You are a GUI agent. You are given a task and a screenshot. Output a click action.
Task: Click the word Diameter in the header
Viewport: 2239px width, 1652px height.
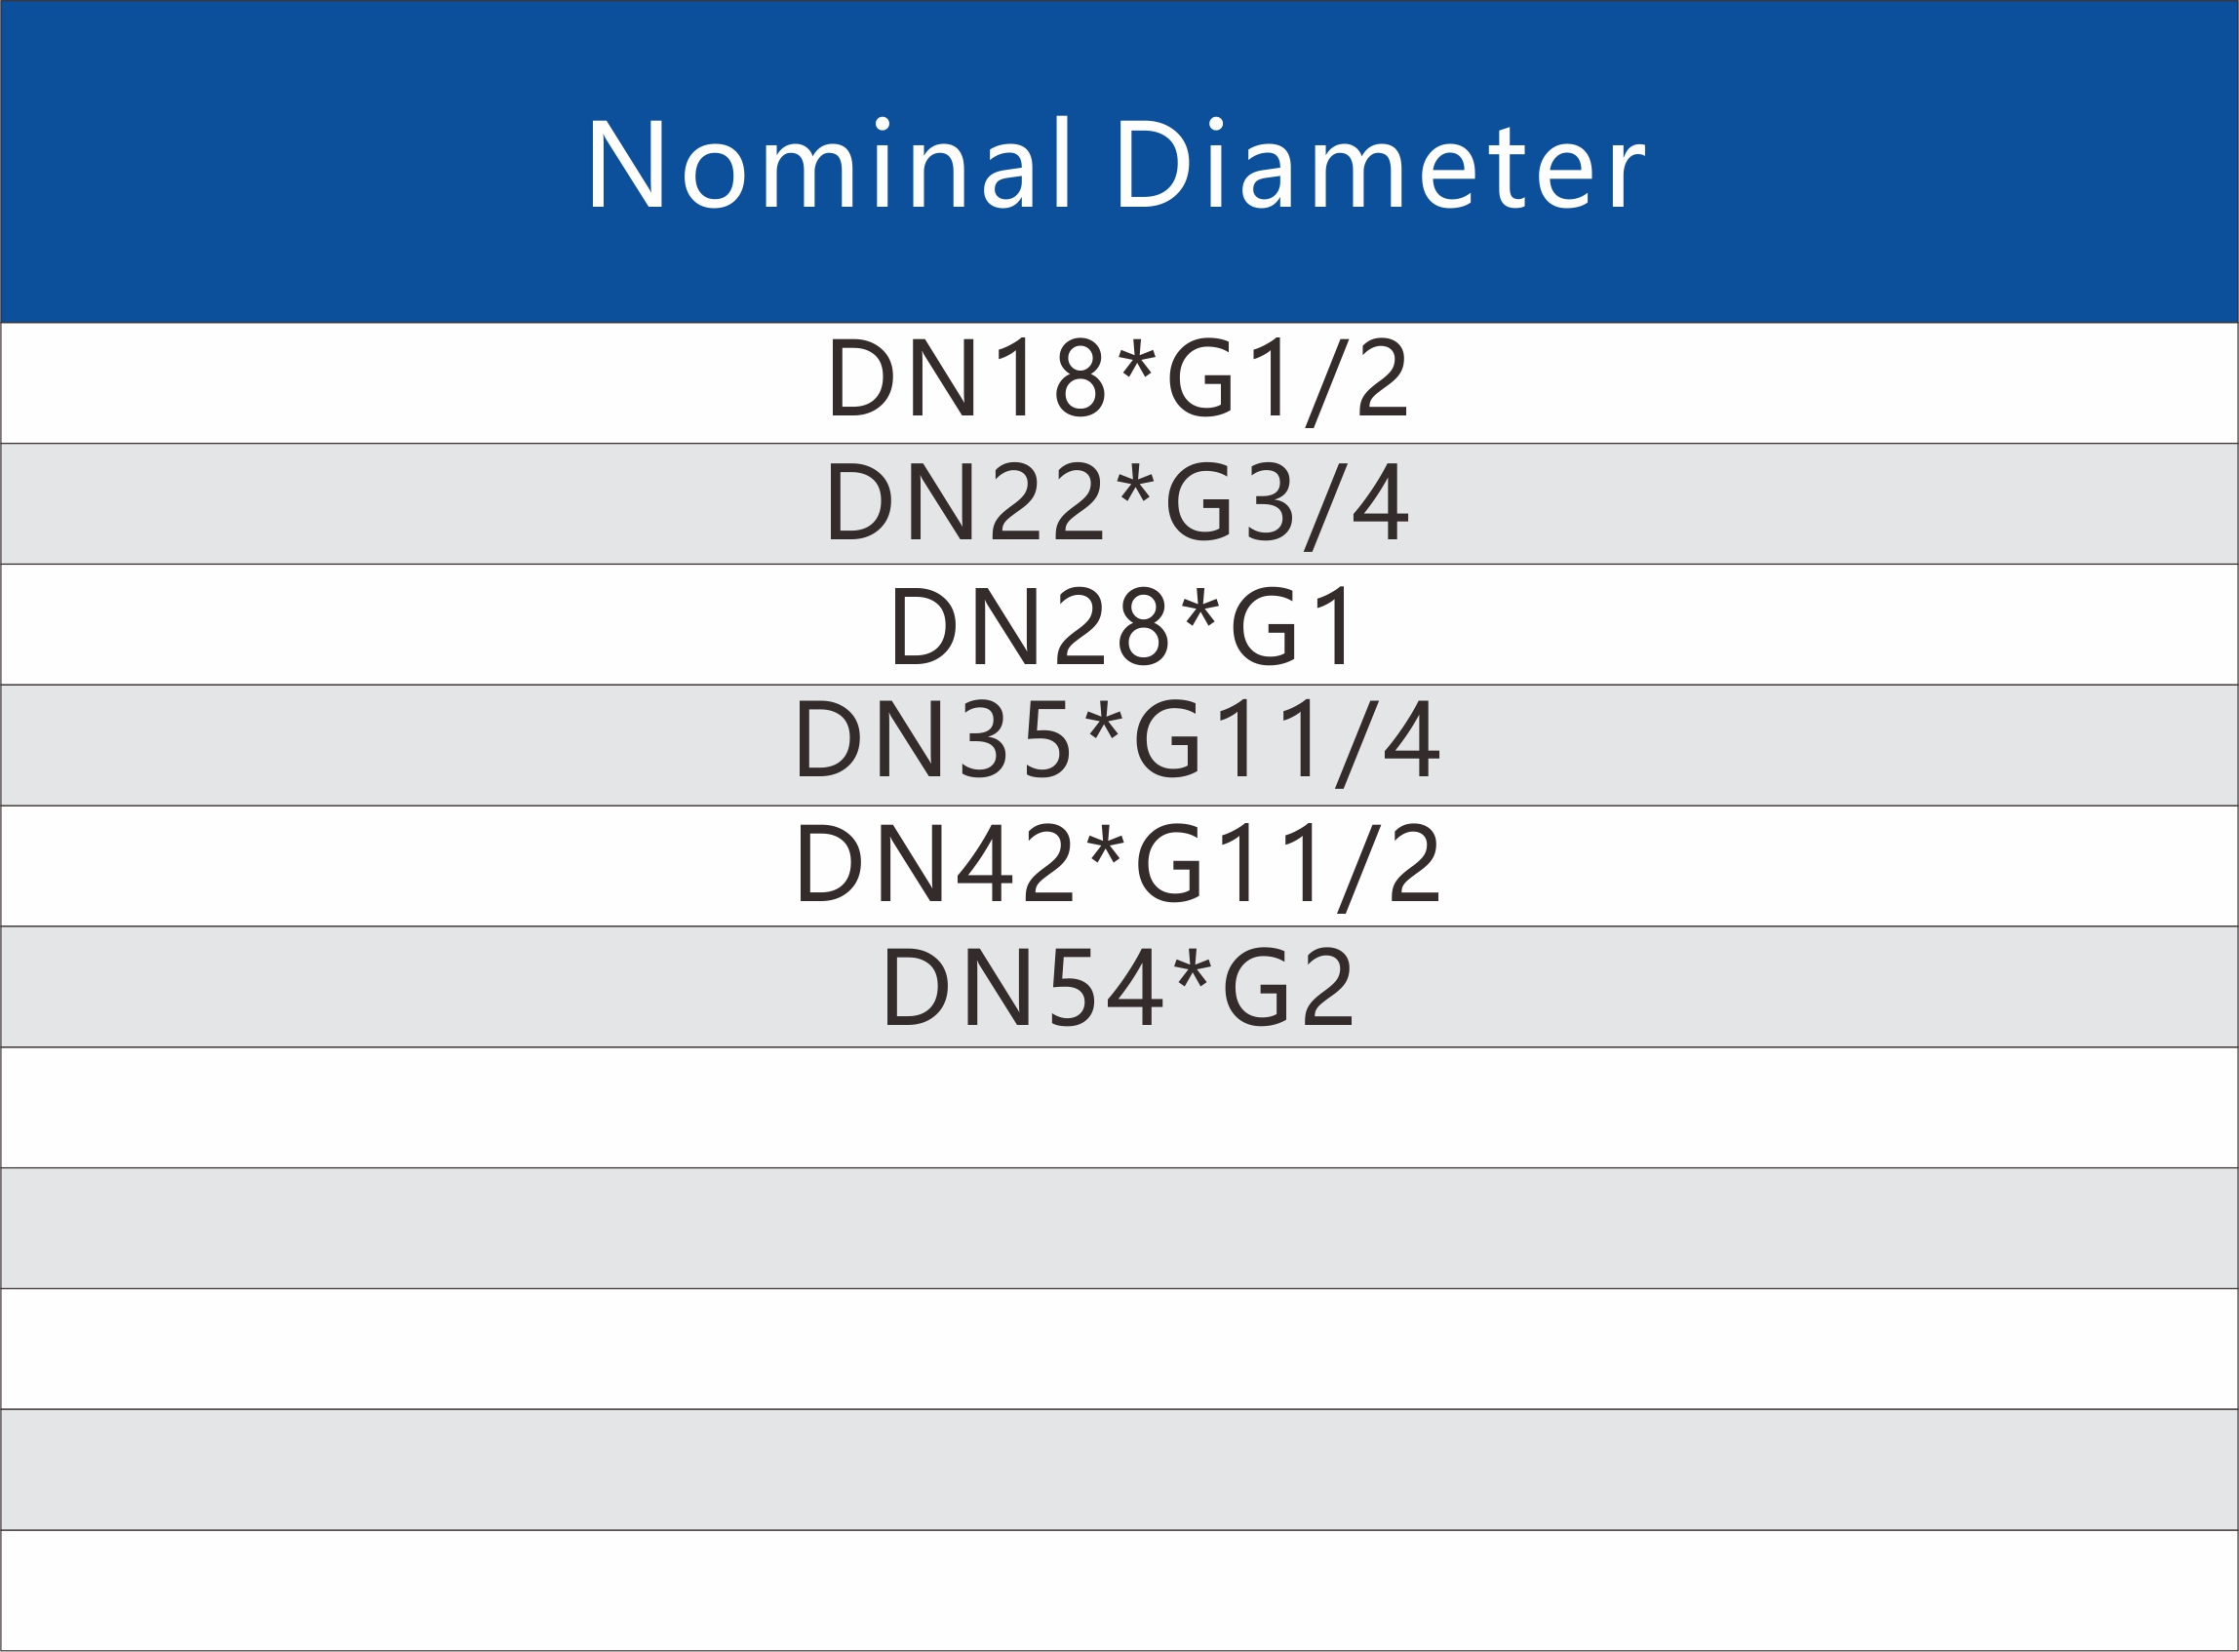click(1379, 163)
